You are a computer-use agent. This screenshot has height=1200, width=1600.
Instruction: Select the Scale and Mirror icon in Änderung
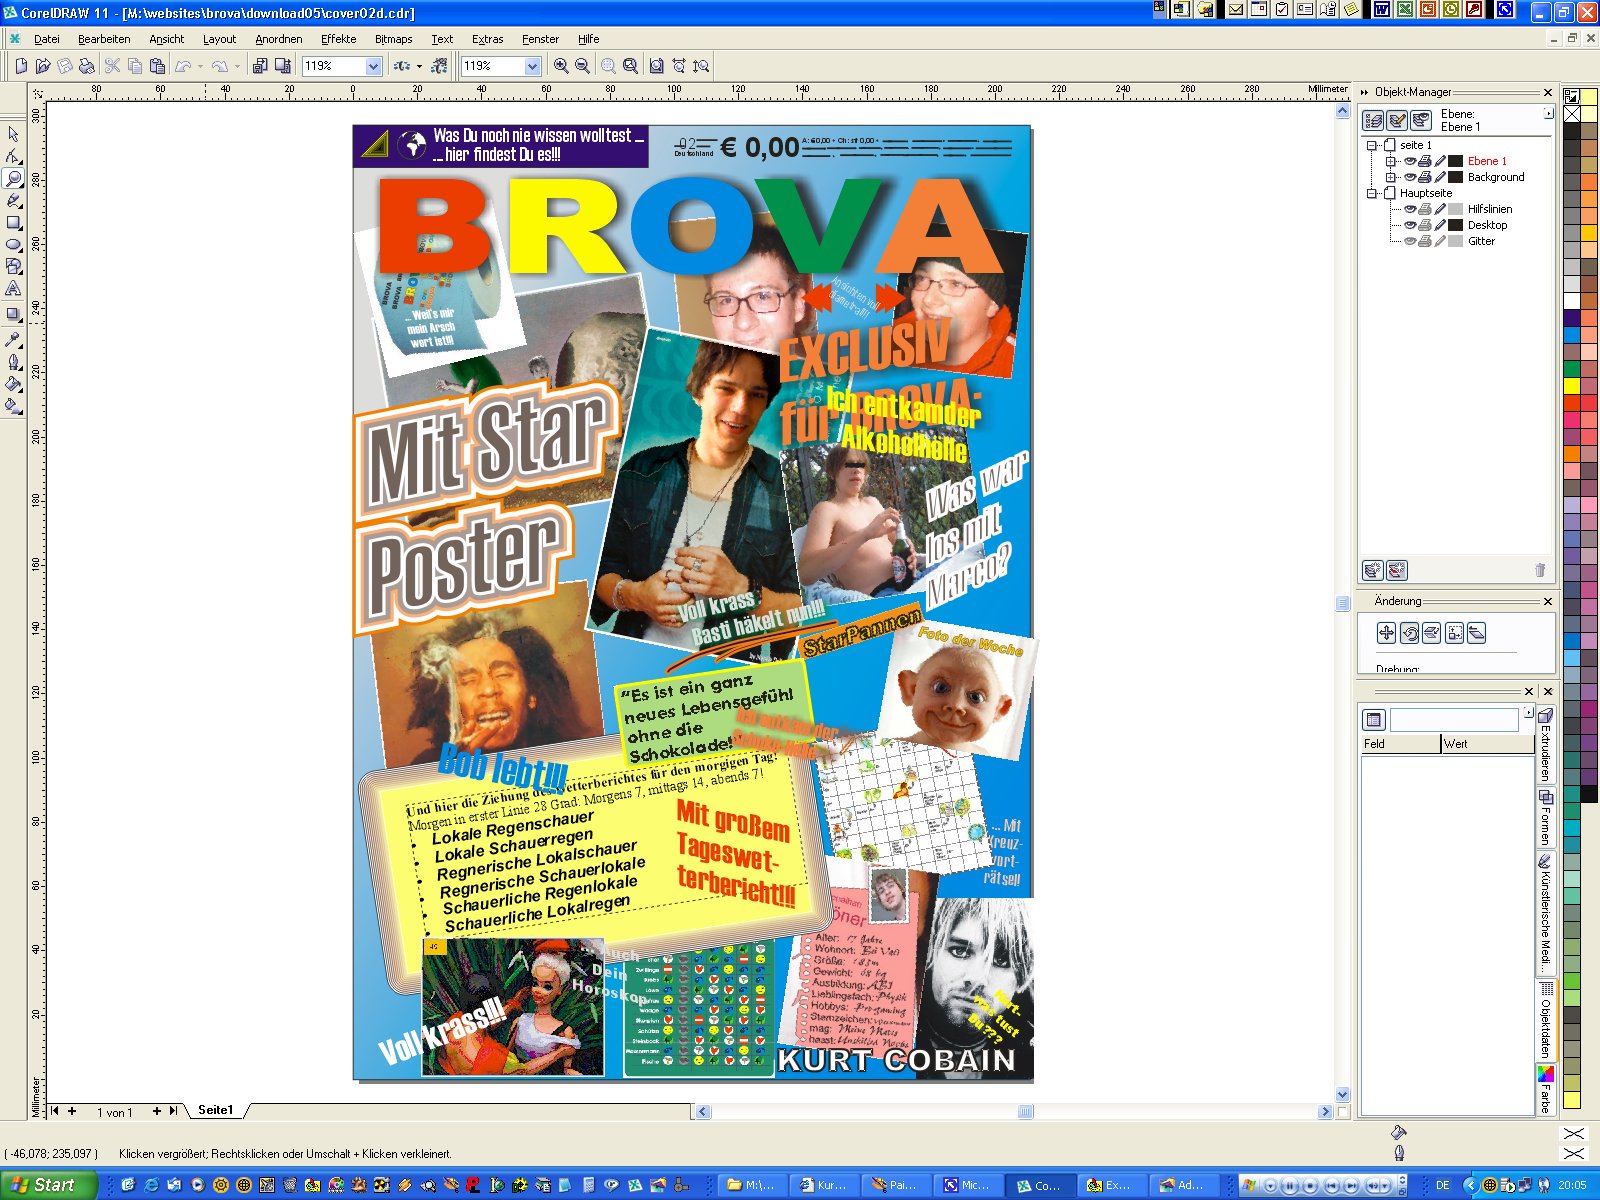[1432, 633]
